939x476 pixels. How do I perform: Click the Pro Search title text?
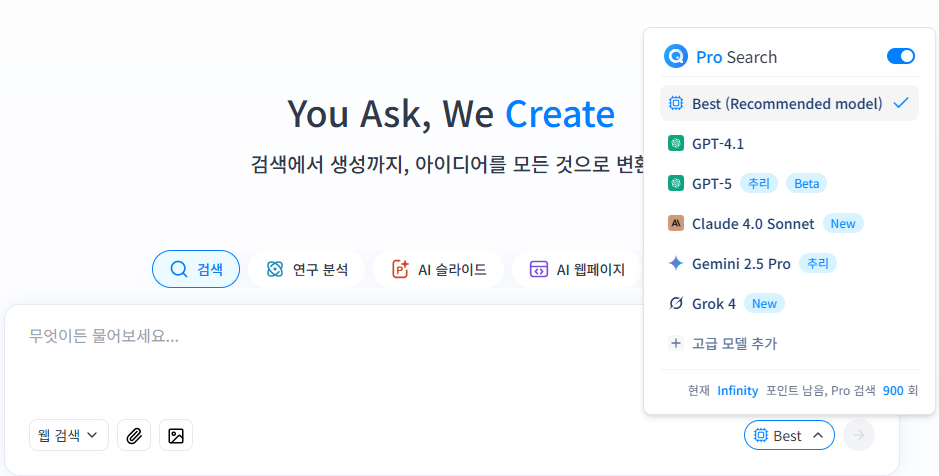pos(737,57)
